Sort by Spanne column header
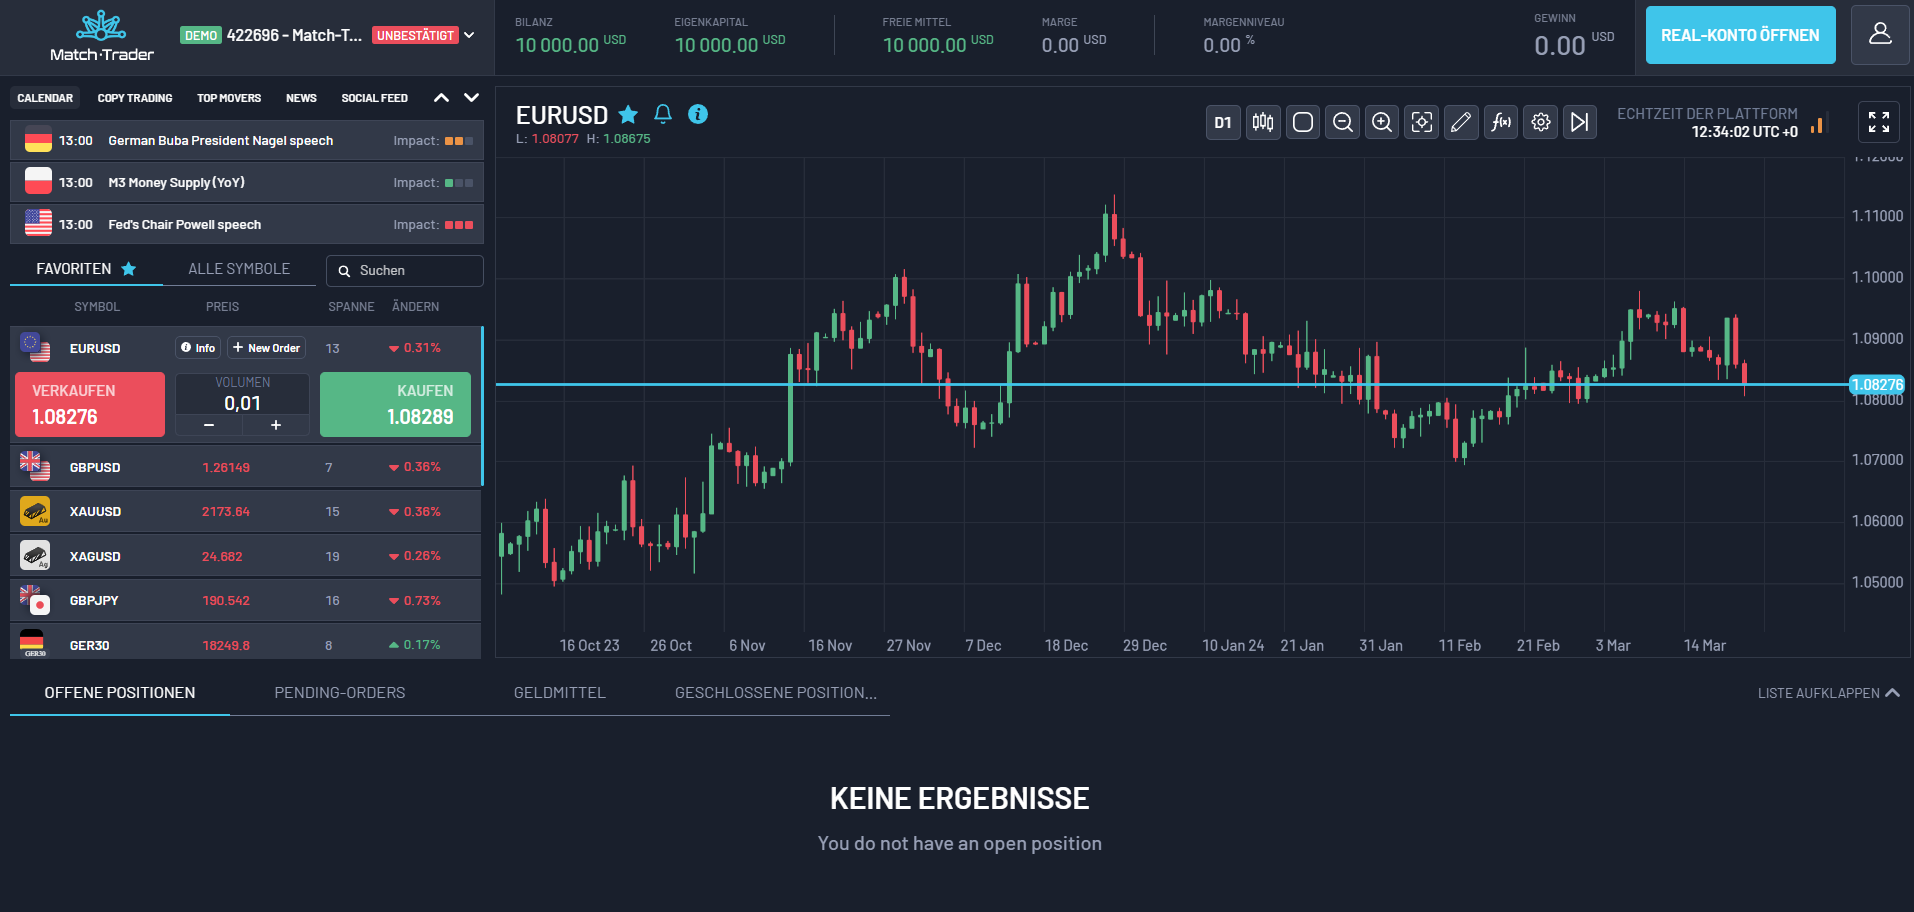The width and height of the screenshot is (1914, 912). tap(351, 307)
